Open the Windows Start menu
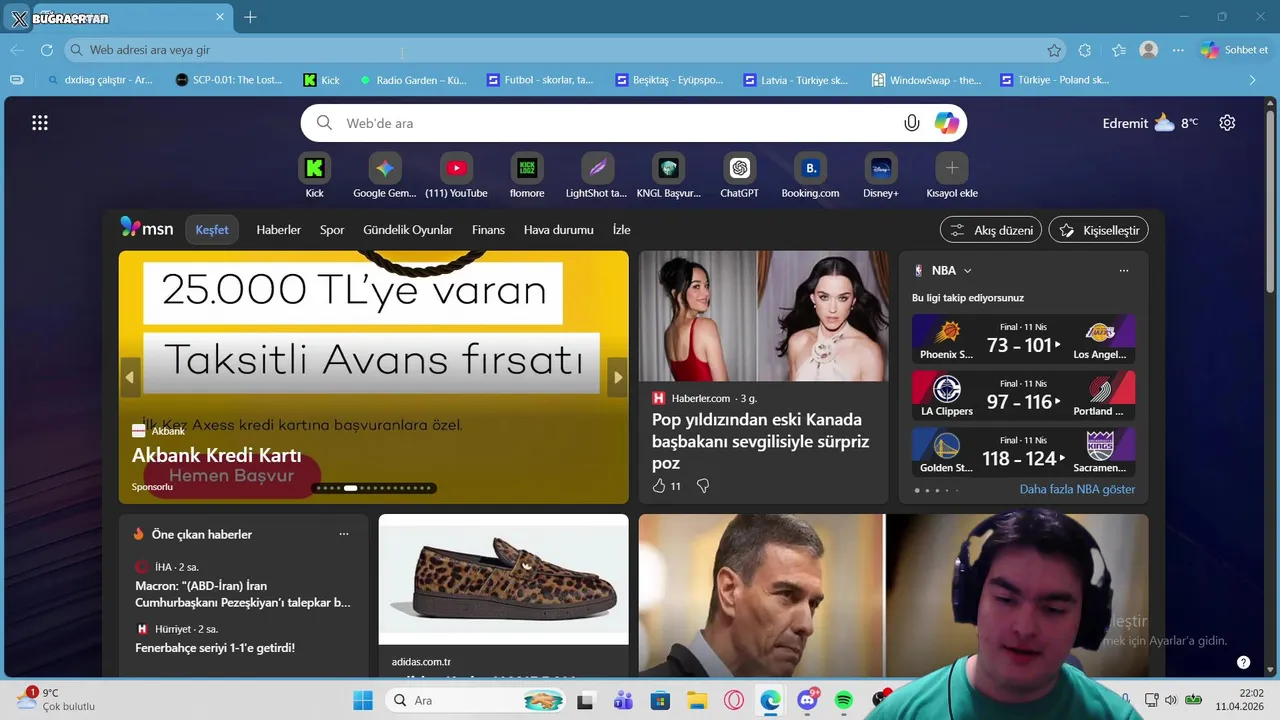The image size is (1280, 720). point(362,700)
